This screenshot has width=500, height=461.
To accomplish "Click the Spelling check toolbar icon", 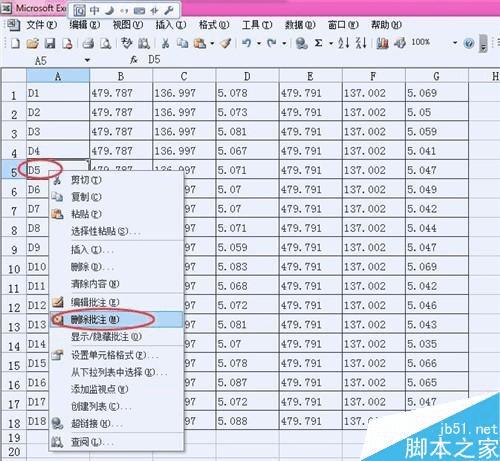I will coord(127,43).
